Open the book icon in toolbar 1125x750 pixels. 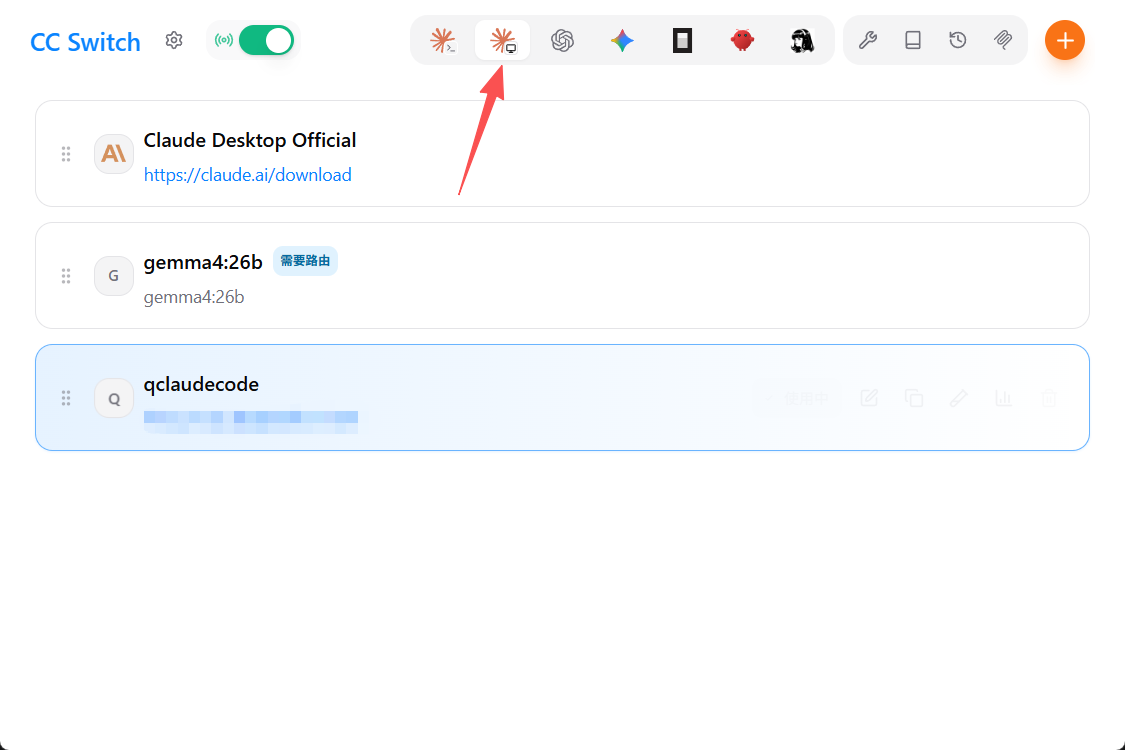coord(913,40)
